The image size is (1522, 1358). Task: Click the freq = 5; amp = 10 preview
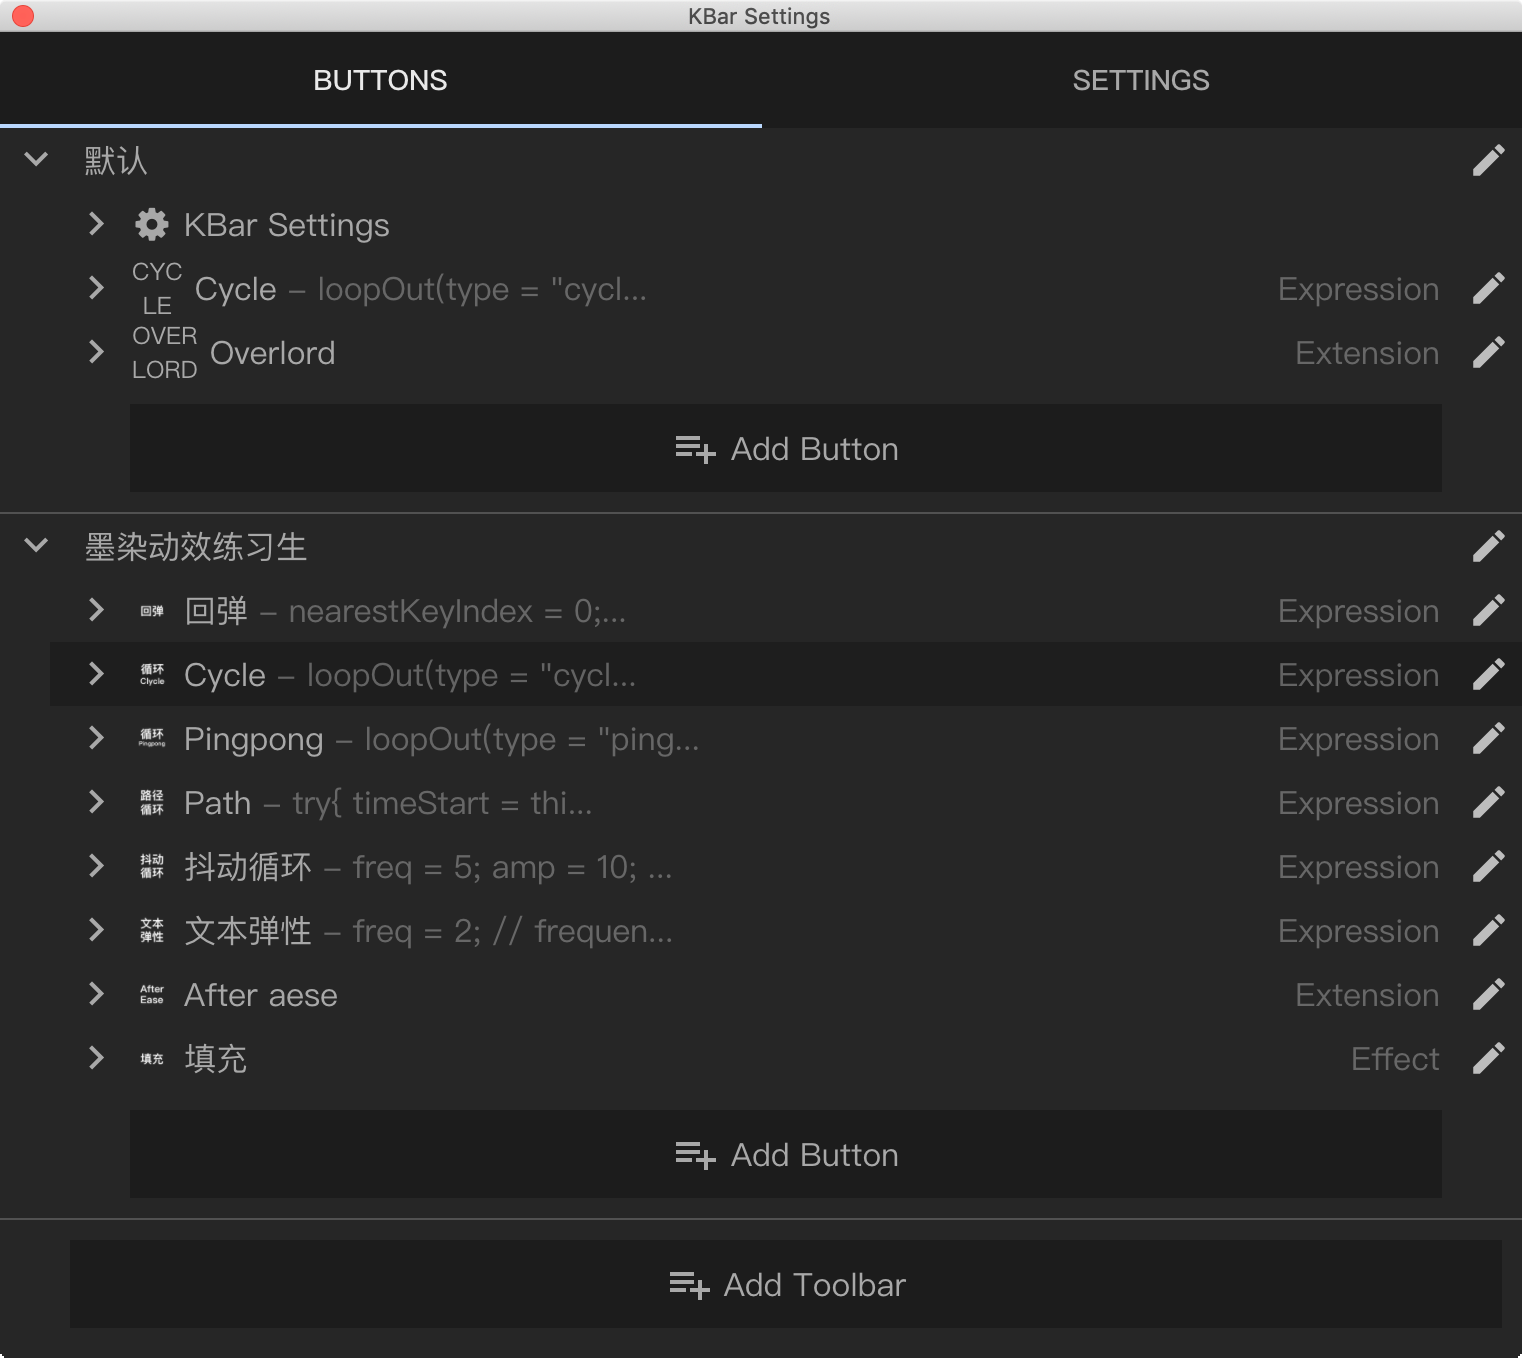tap(512, 867)
